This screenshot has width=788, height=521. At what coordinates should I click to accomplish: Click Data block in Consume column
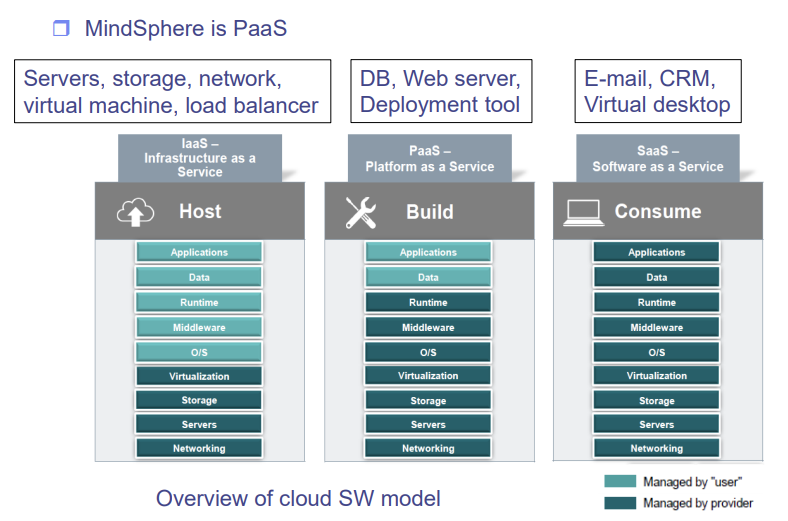[x=656, y=277]
